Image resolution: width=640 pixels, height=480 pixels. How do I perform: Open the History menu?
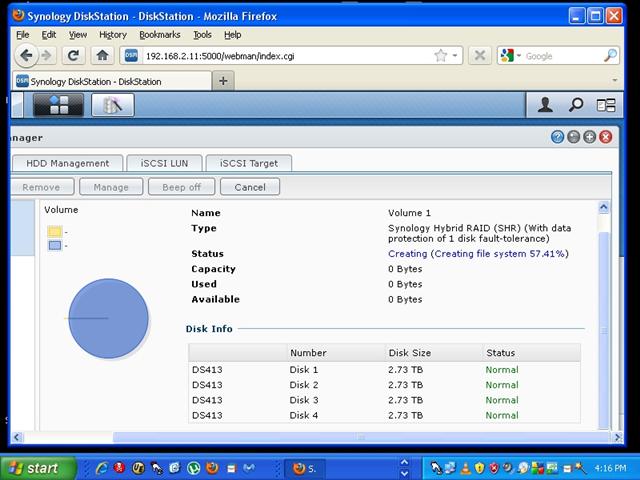click(113, 35)
